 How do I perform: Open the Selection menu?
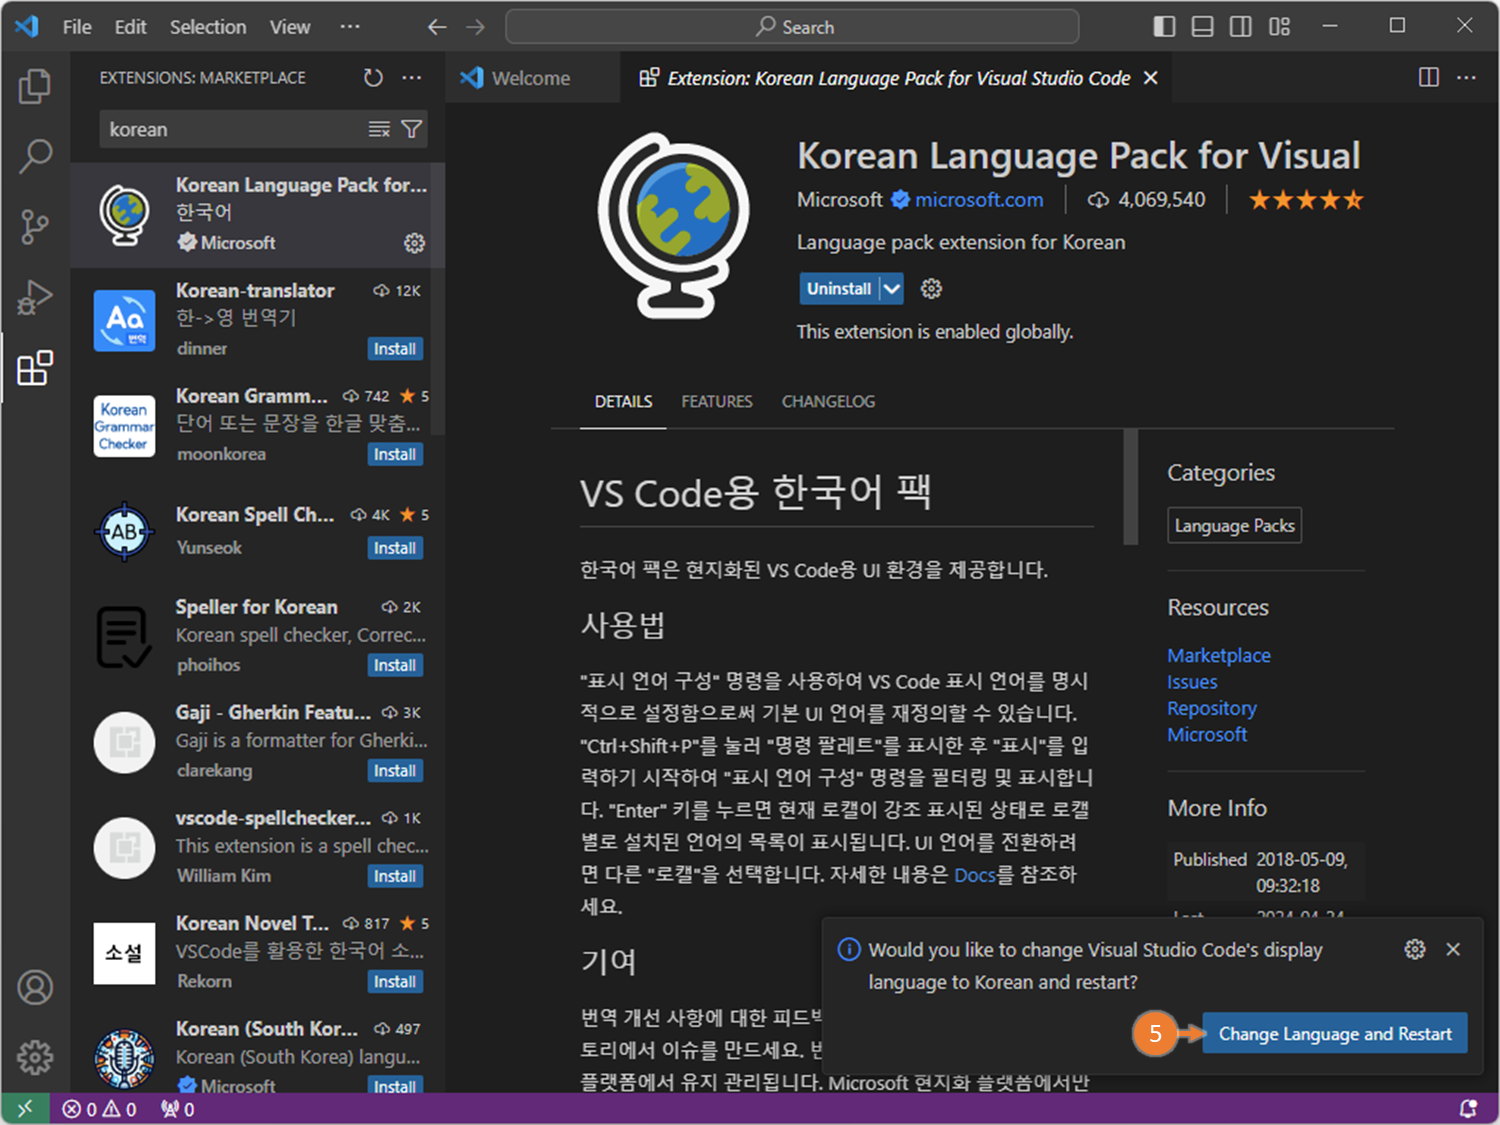(x=208, y=27)
